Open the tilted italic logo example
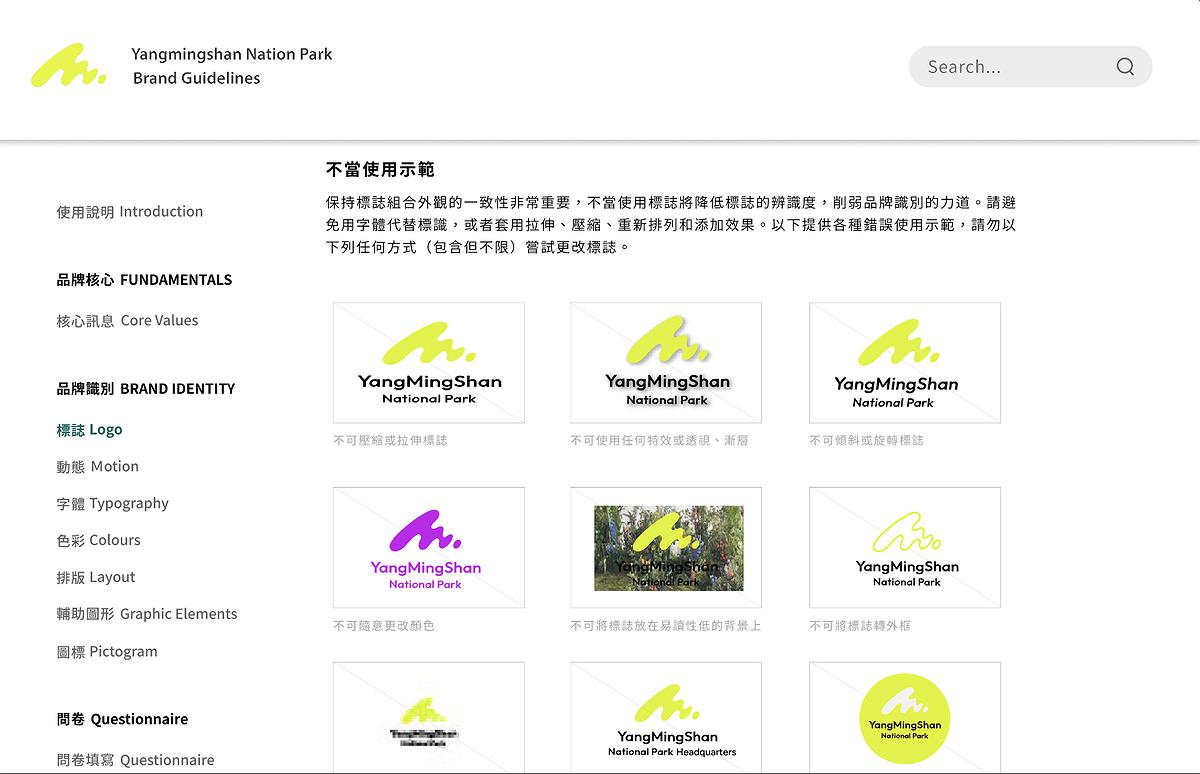Screen dimensions: 1200x774 pos(905,363)
